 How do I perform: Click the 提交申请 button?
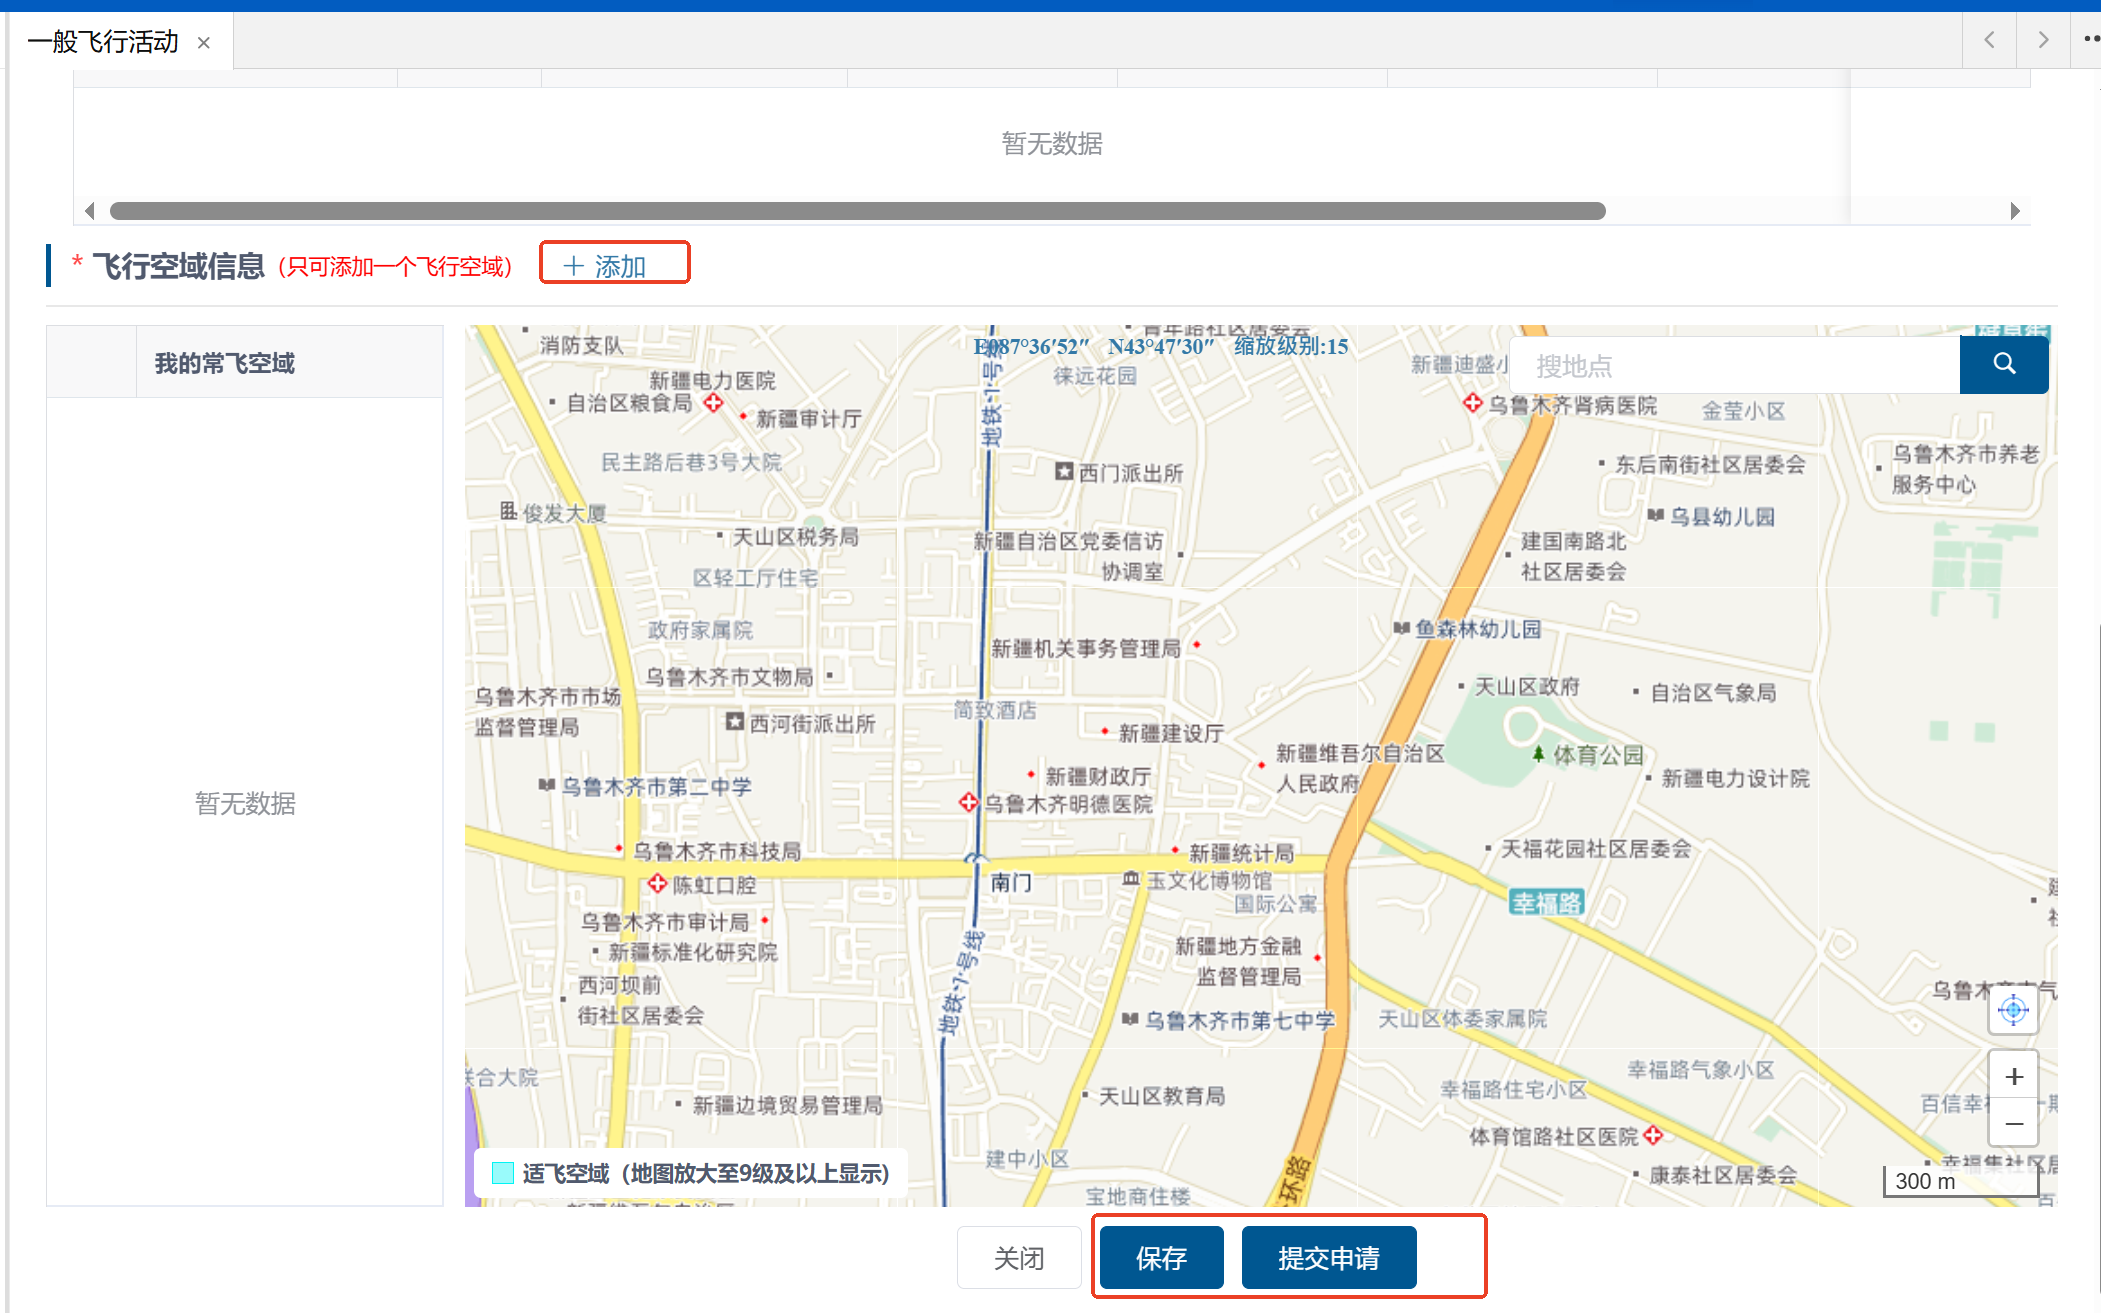point(1328,1258)
